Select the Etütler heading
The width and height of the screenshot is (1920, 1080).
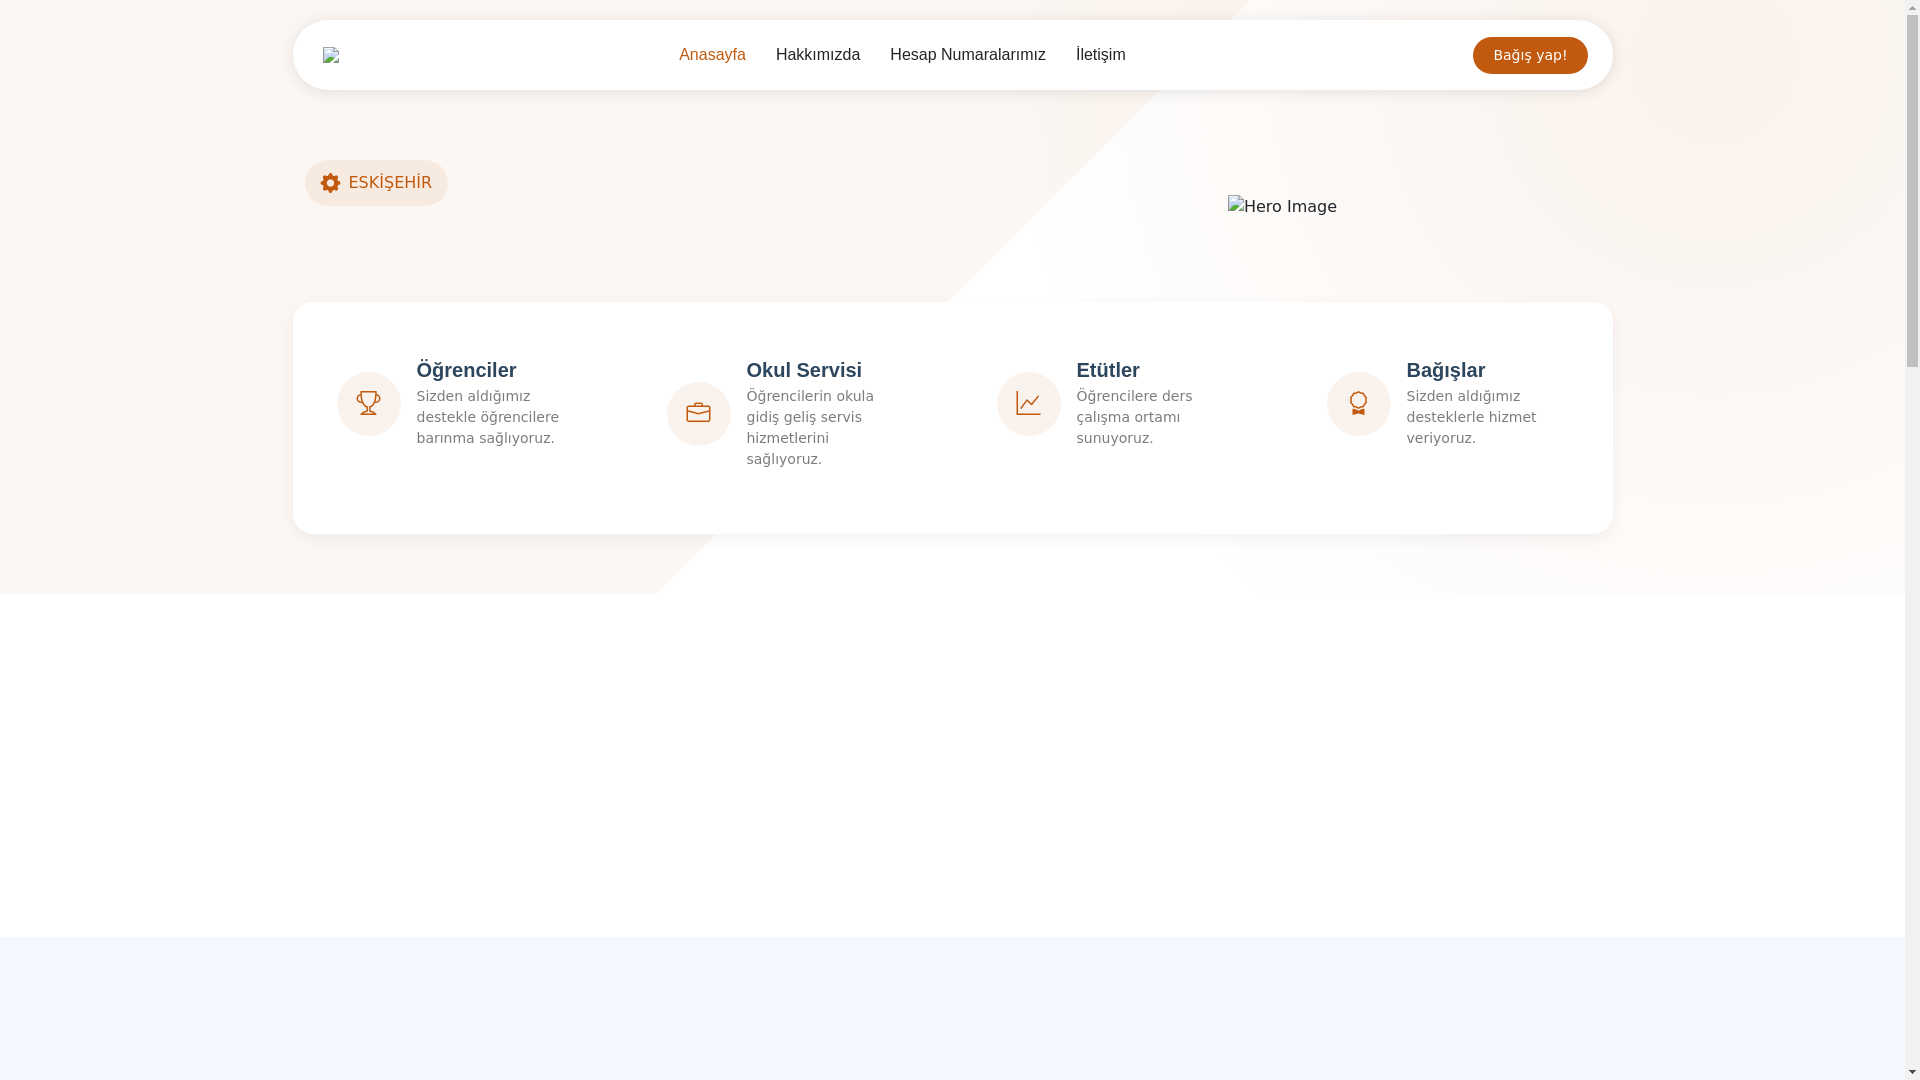point(1108,370)
